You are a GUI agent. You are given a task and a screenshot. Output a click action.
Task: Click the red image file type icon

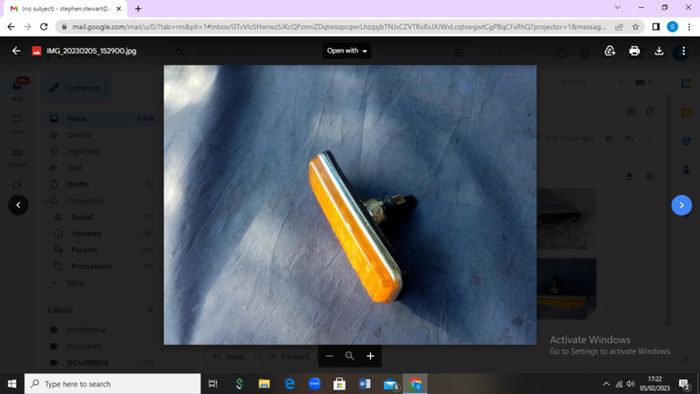coord(37,51)
